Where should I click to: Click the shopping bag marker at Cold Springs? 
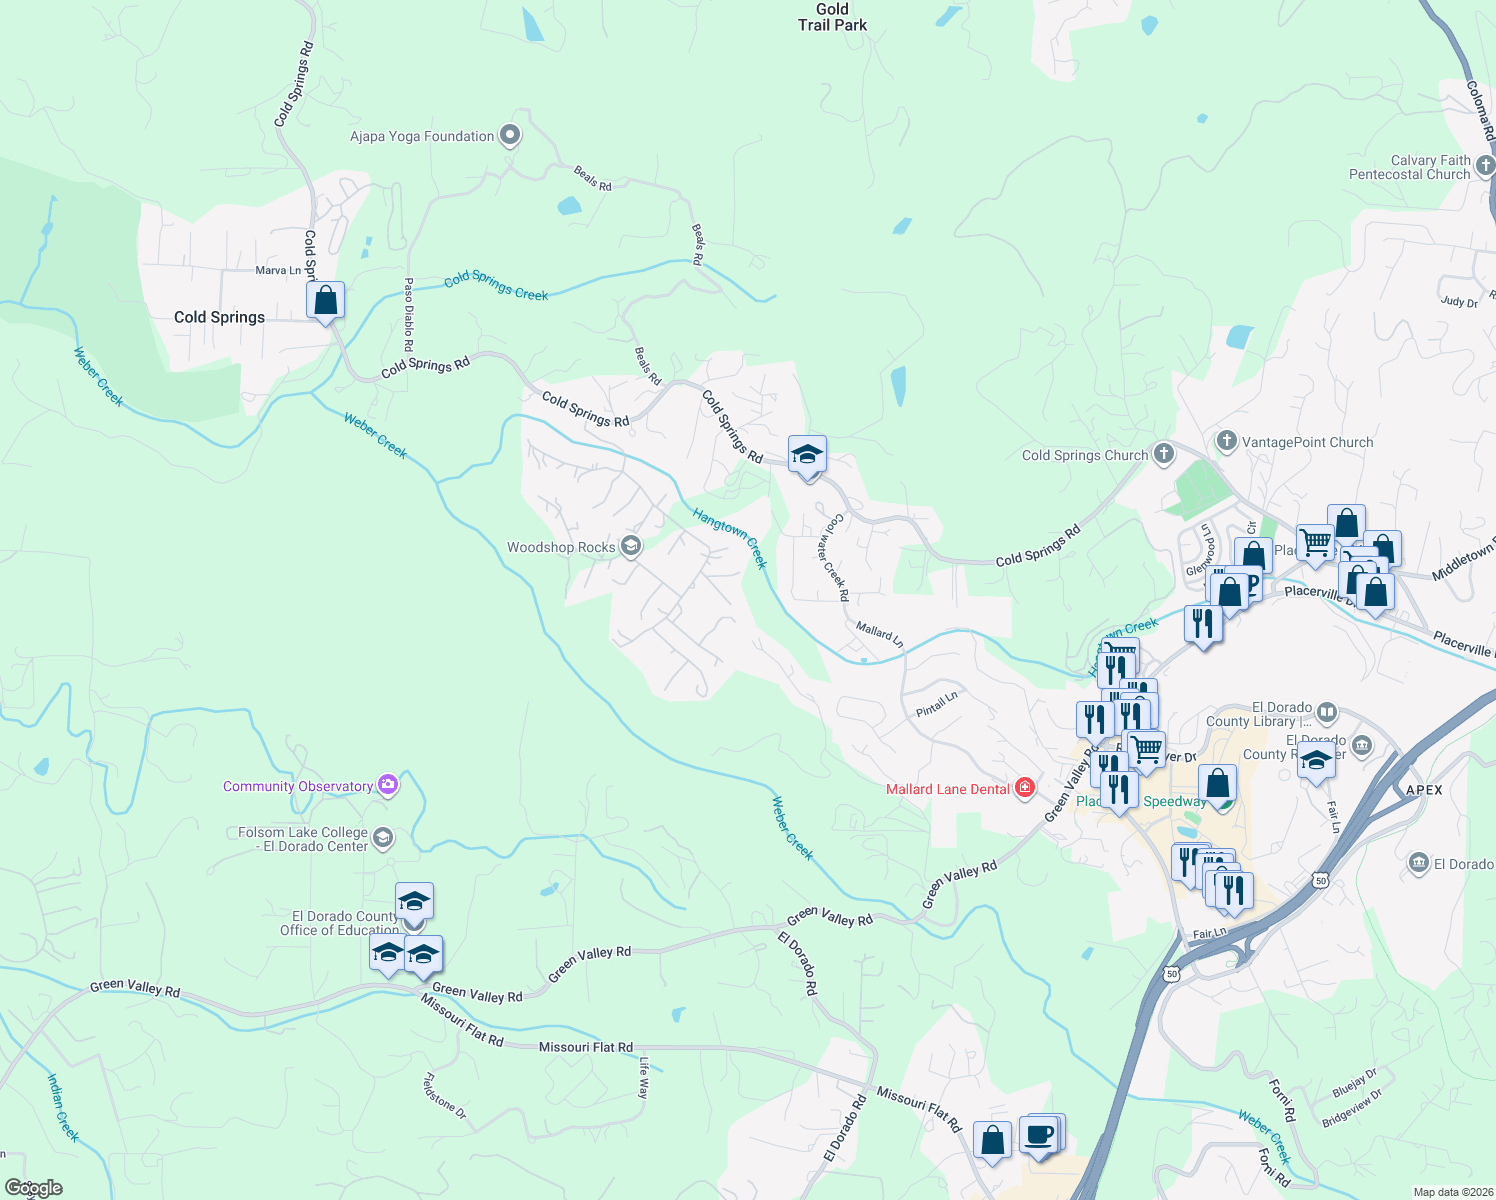click(x=325, y=298)
